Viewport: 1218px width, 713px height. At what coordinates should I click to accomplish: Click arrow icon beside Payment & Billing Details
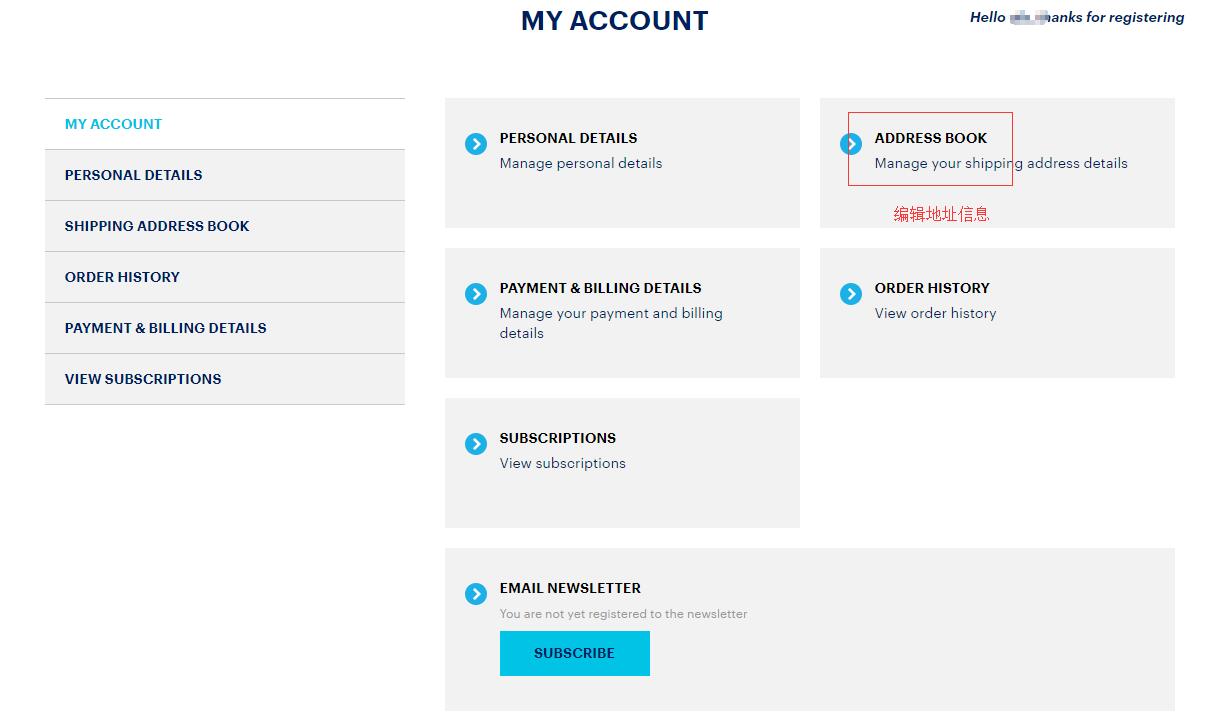[476, 294]
